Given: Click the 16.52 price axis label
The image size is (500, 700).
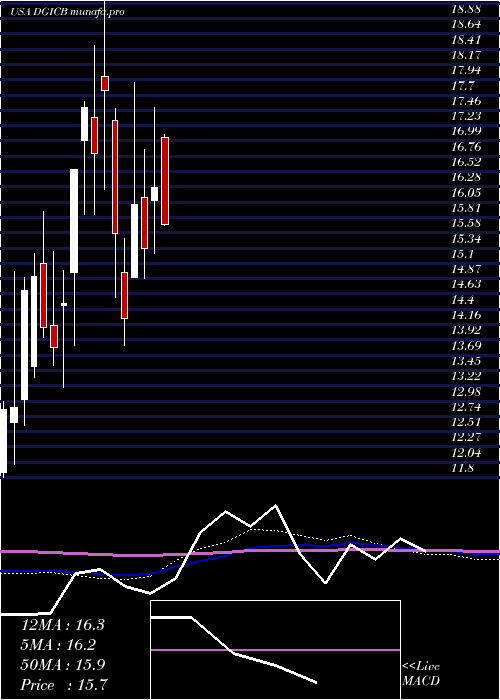Looking at the screenshot, I should [x=466, y=162].
